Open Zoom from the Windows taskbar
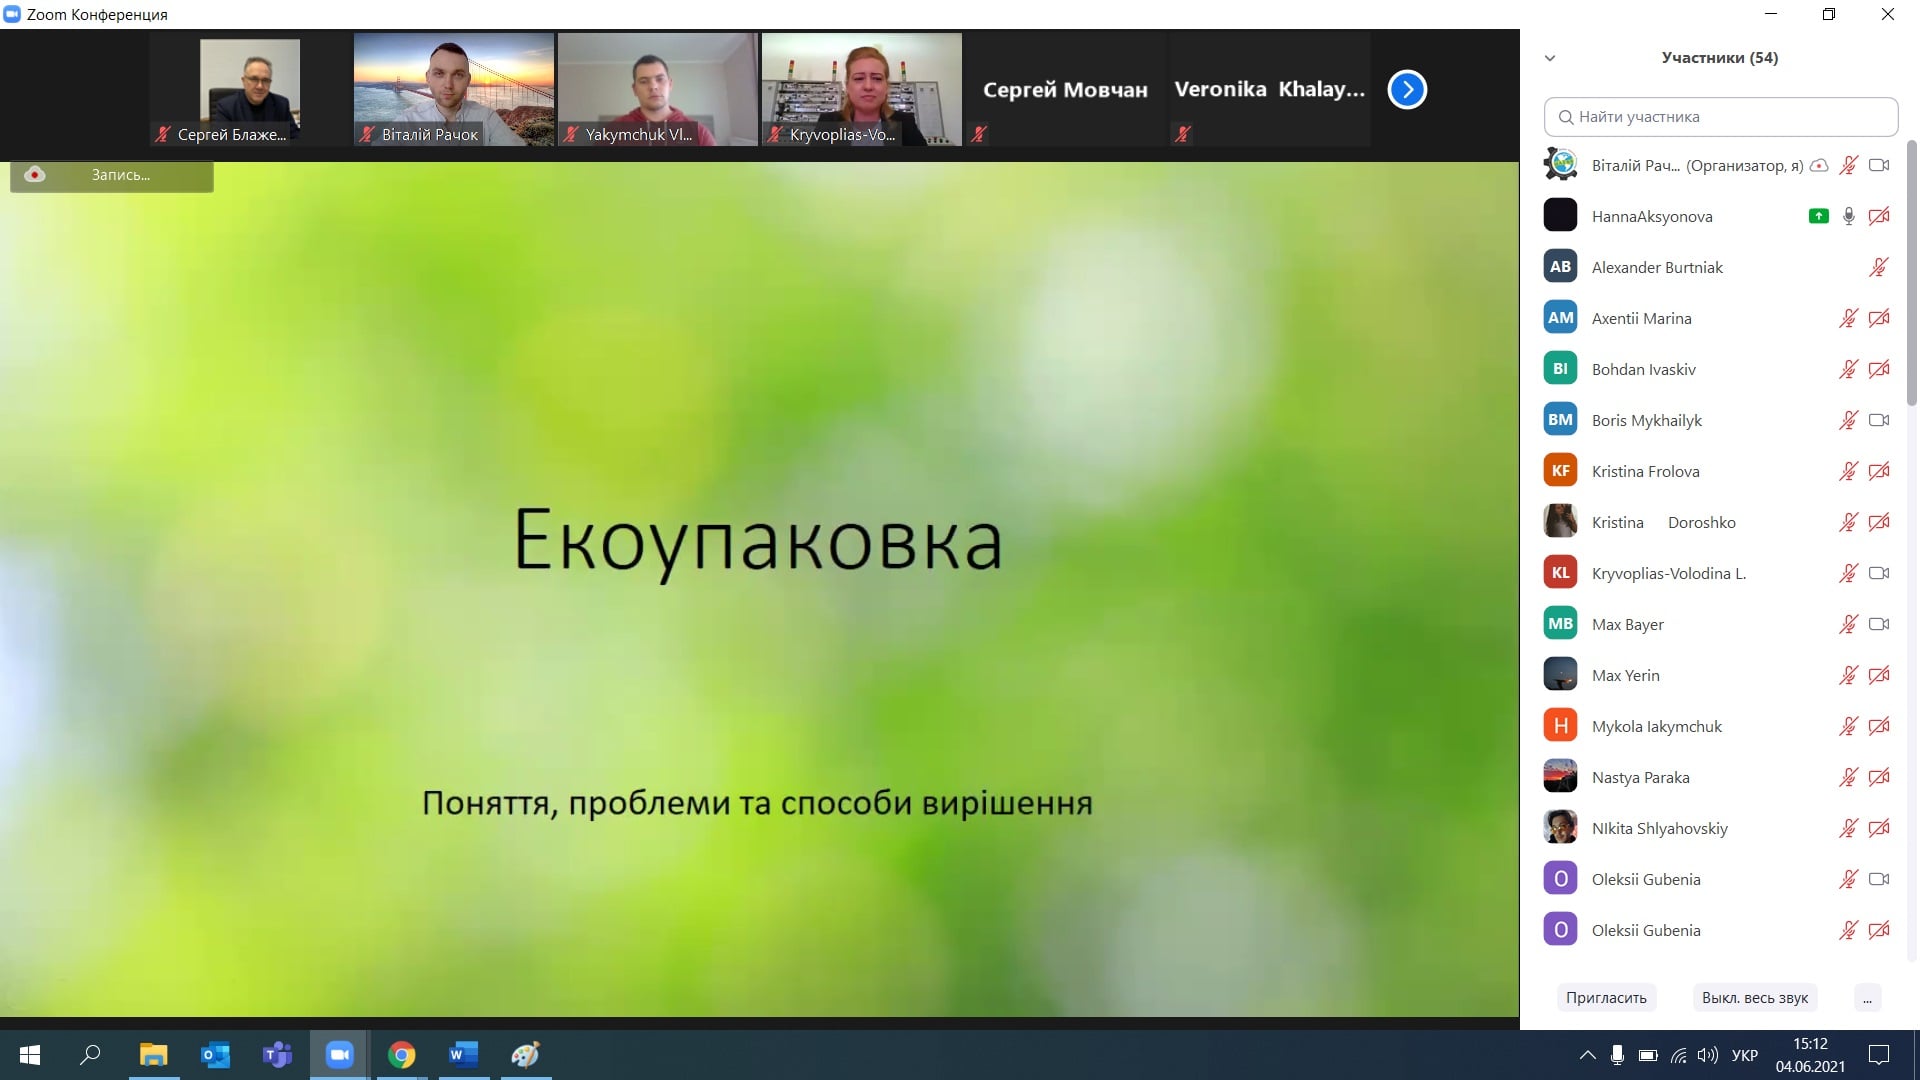The height and width of the screenshot is (1080, 1920). 339,1054
